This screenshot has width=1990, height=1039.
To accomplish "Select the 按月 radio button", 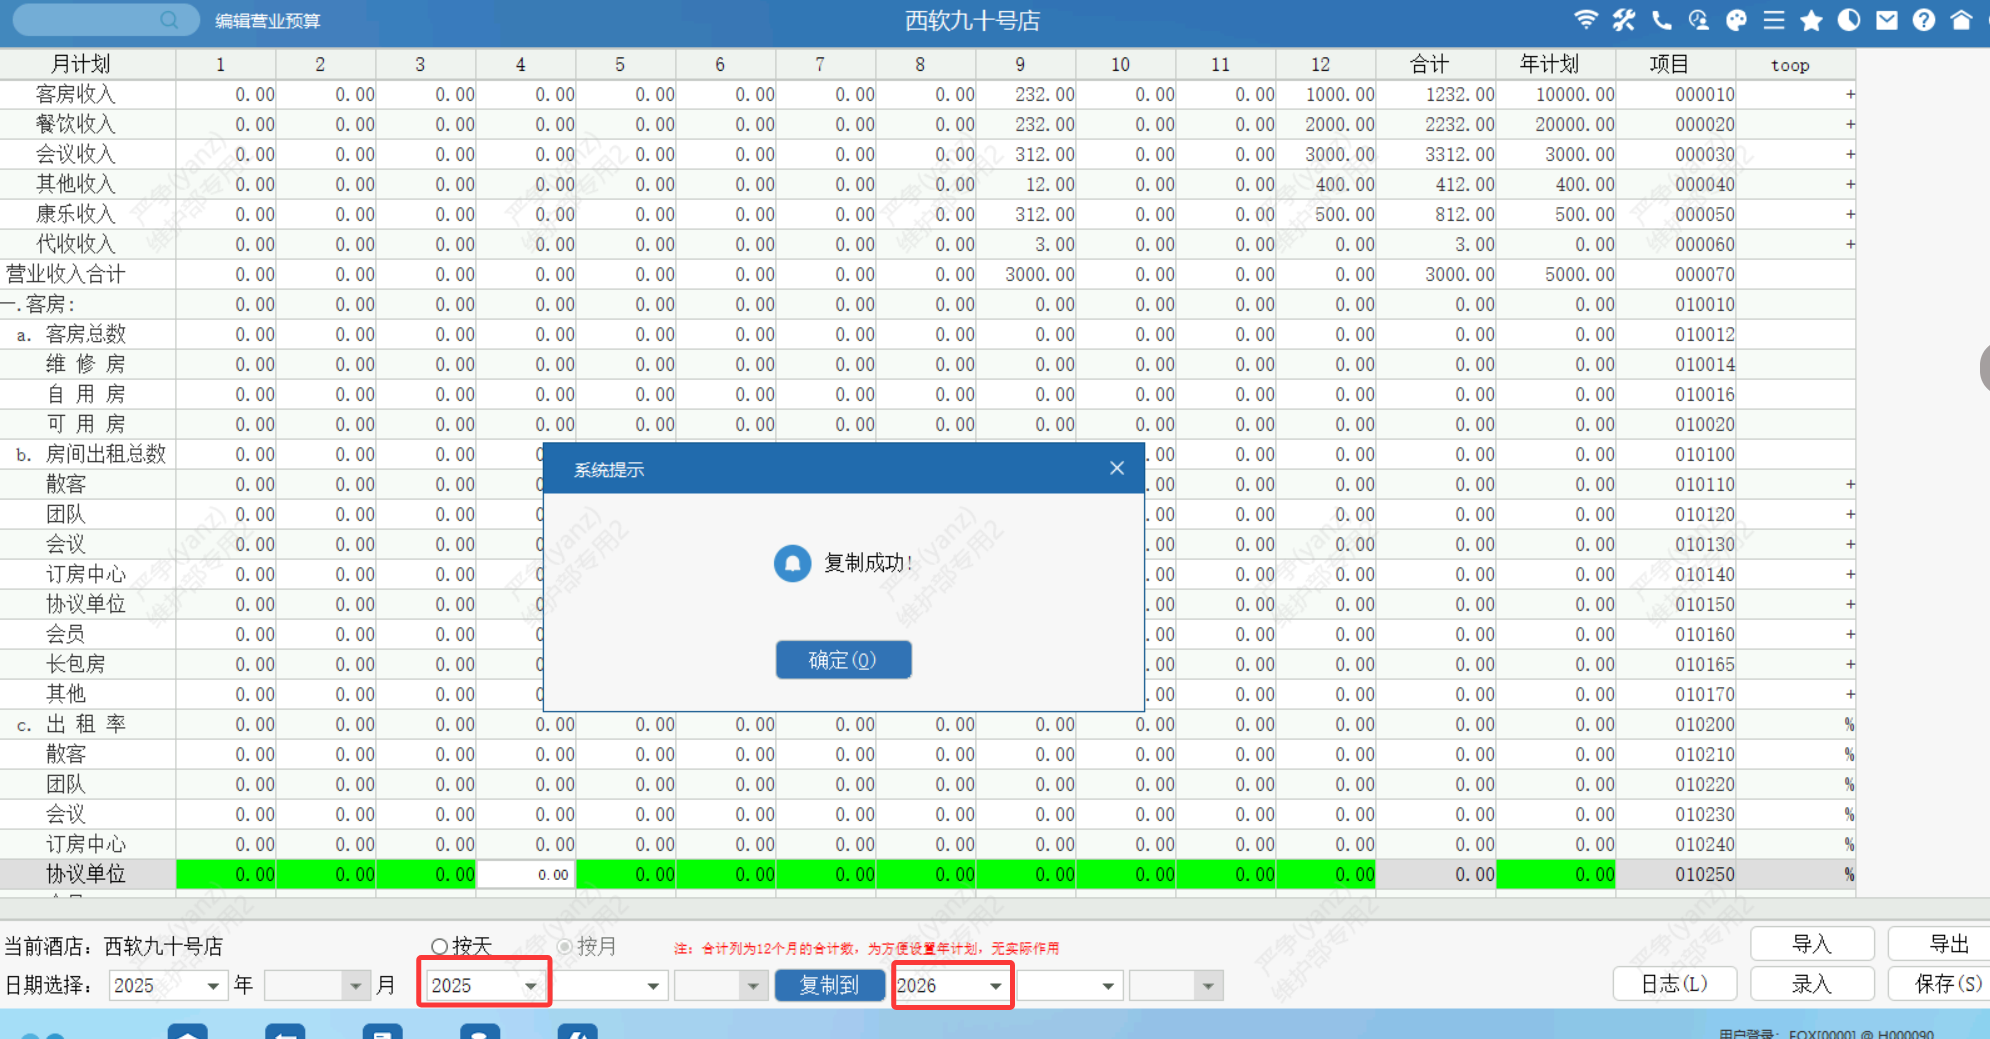I will click(x=564, y=946).
